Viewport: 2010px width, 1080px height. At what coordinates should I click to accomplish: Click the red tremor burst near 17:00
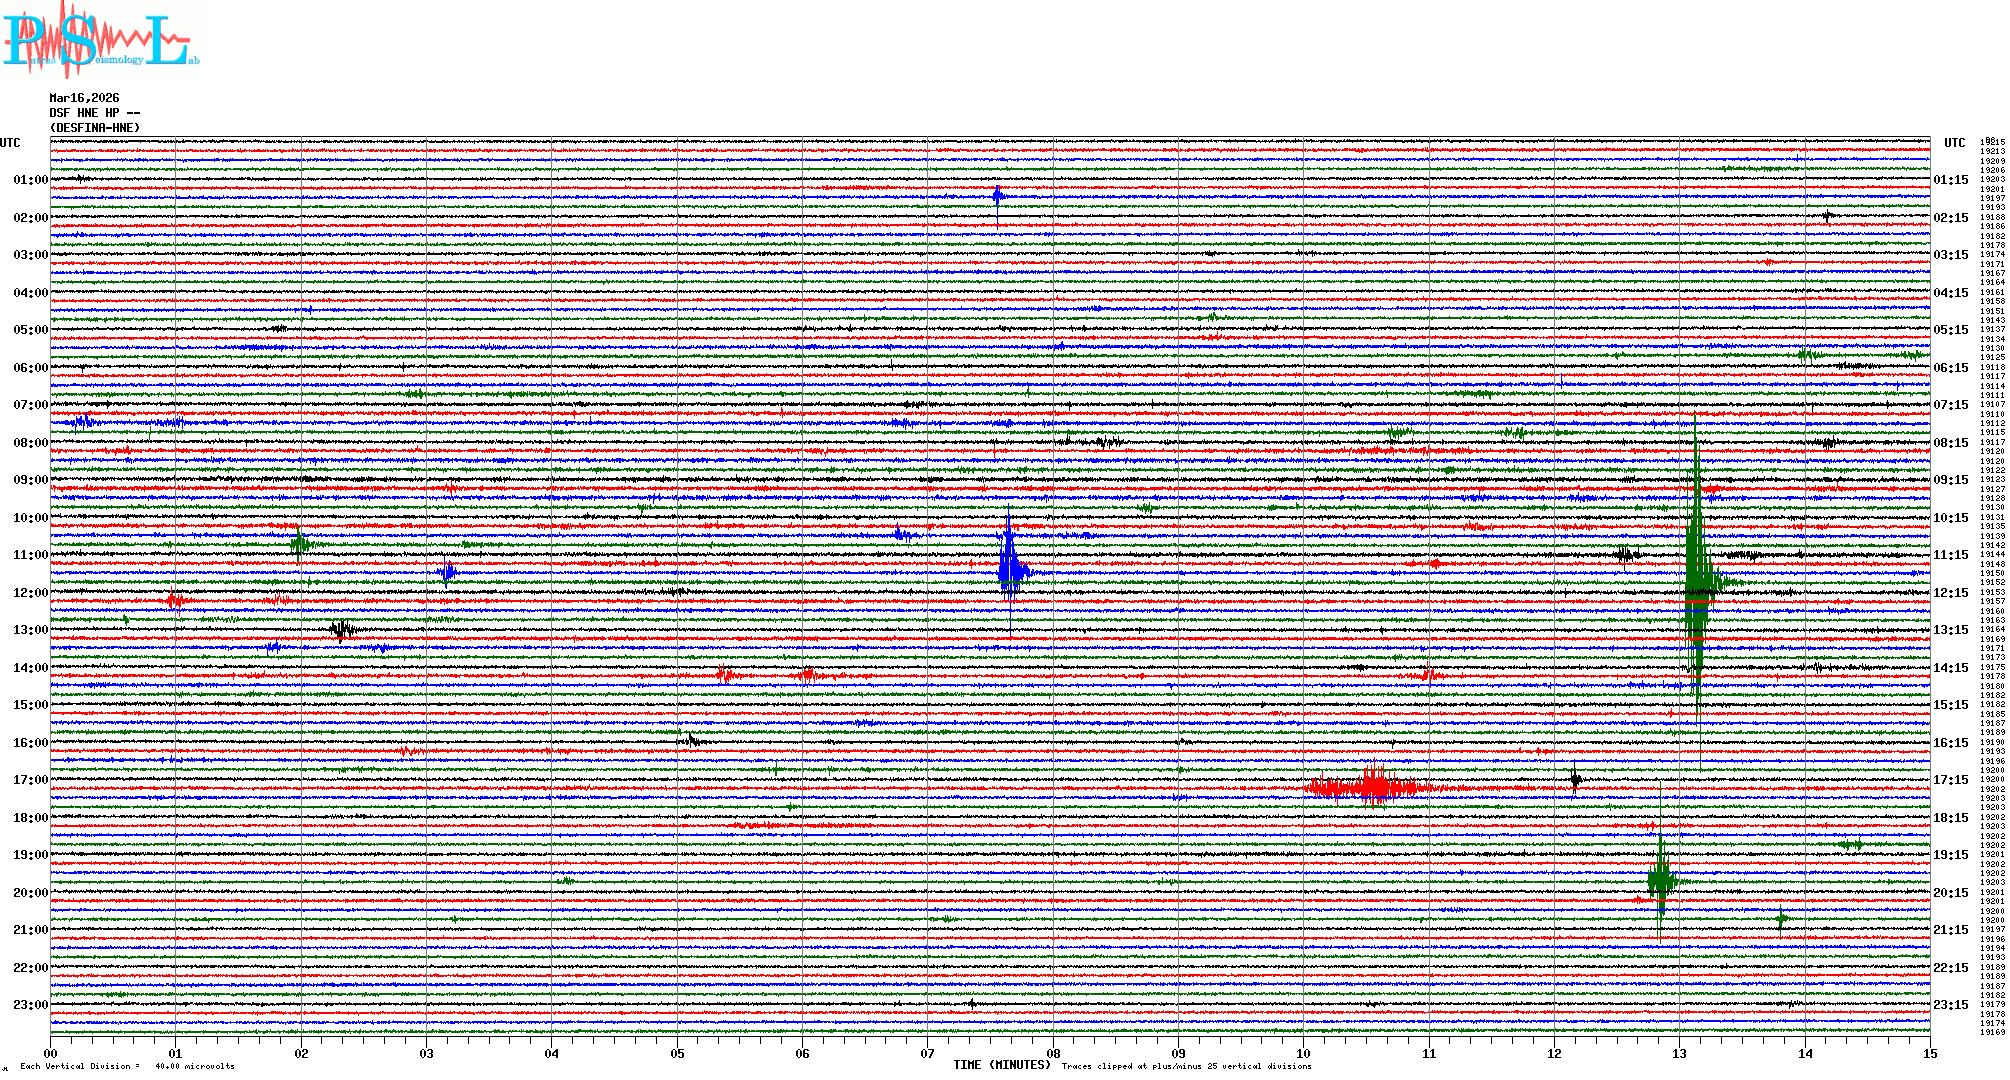(x=1372, y=786)
